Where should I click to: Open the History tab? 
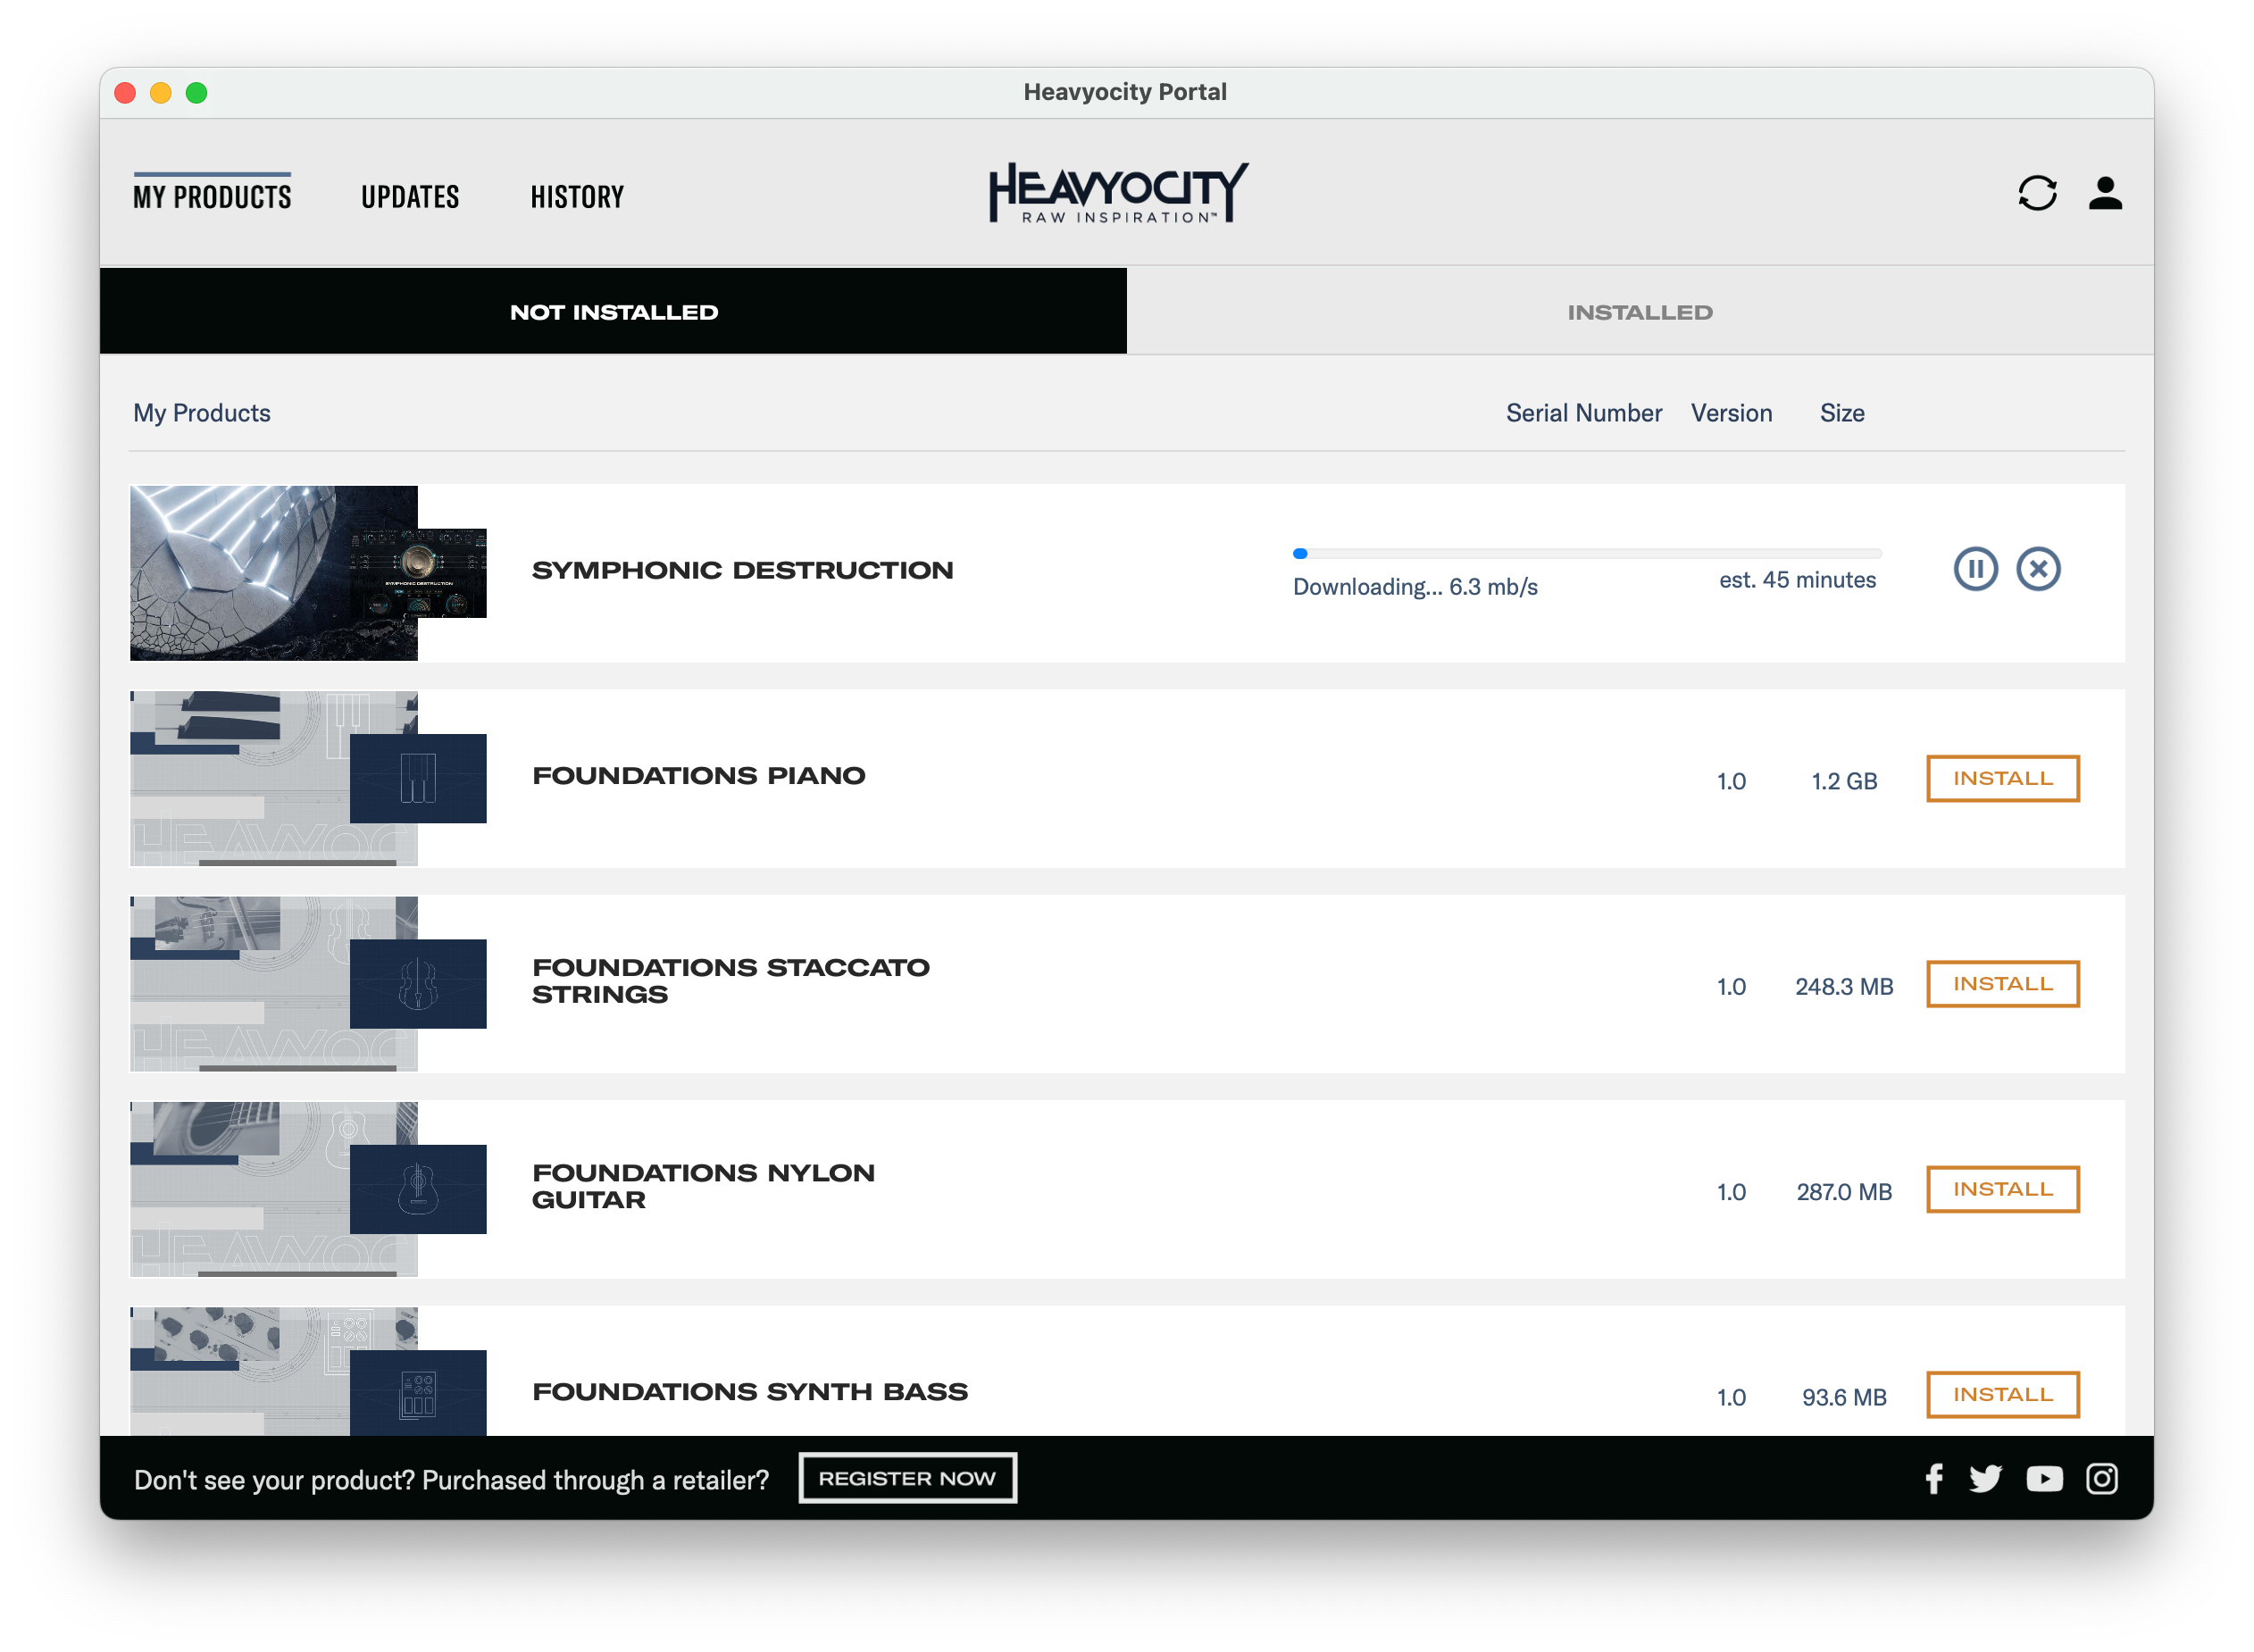[577, 196]
